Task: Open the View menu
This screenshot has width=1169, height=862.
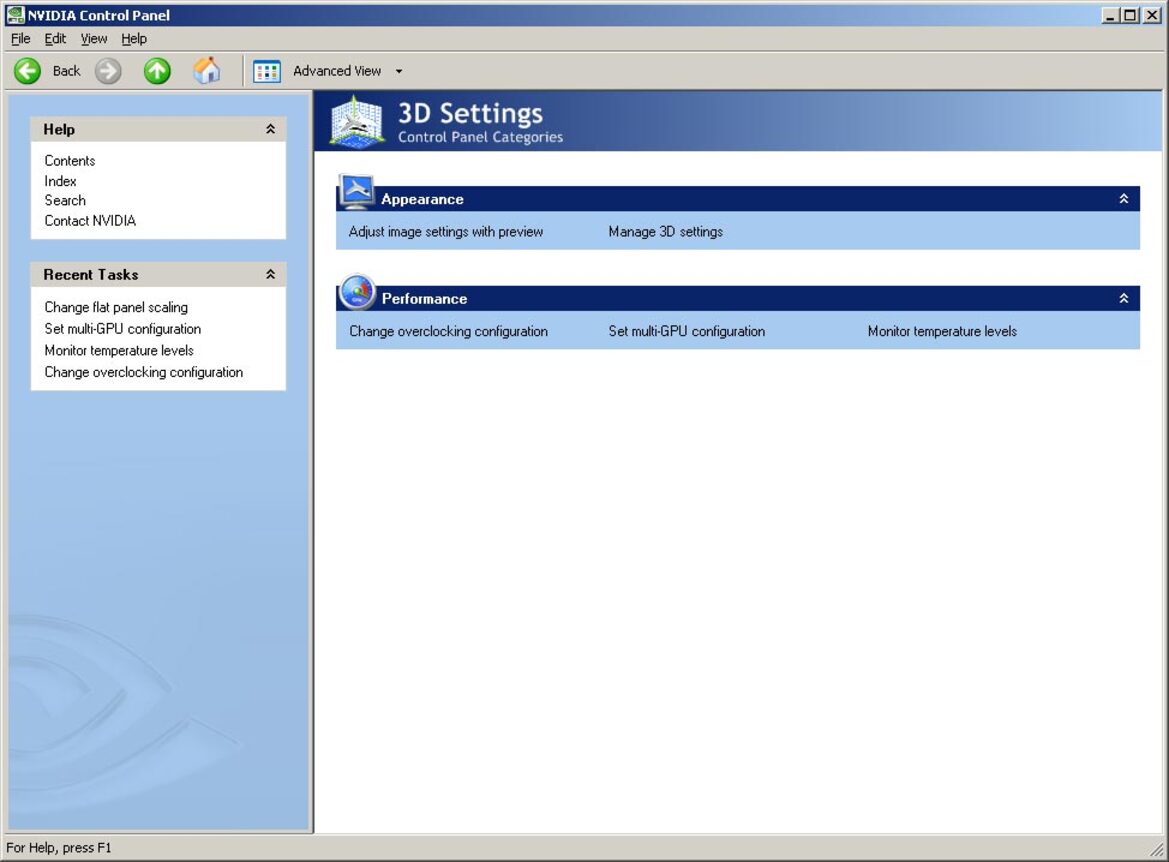Action: pos(94,39)
